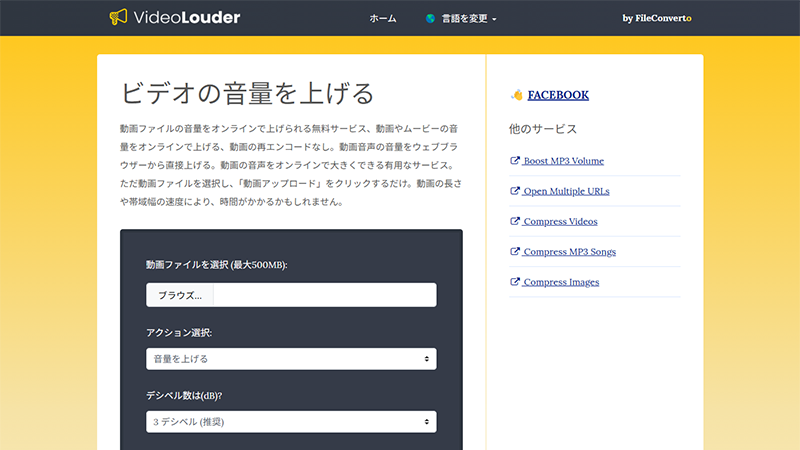Open the FACEBOOK link
Screen dimensions: 800x450
click(558, 95)
